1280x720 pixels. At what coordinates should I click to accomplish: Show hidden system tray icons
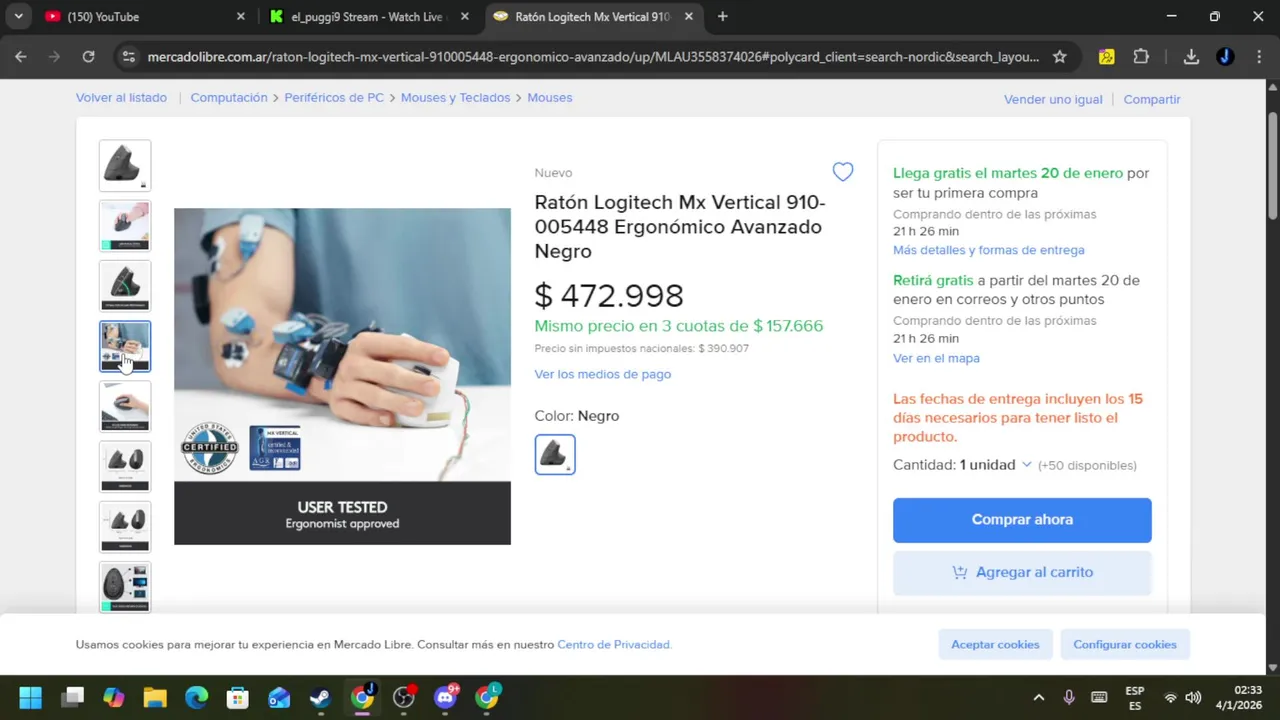tap(1038, 697)
